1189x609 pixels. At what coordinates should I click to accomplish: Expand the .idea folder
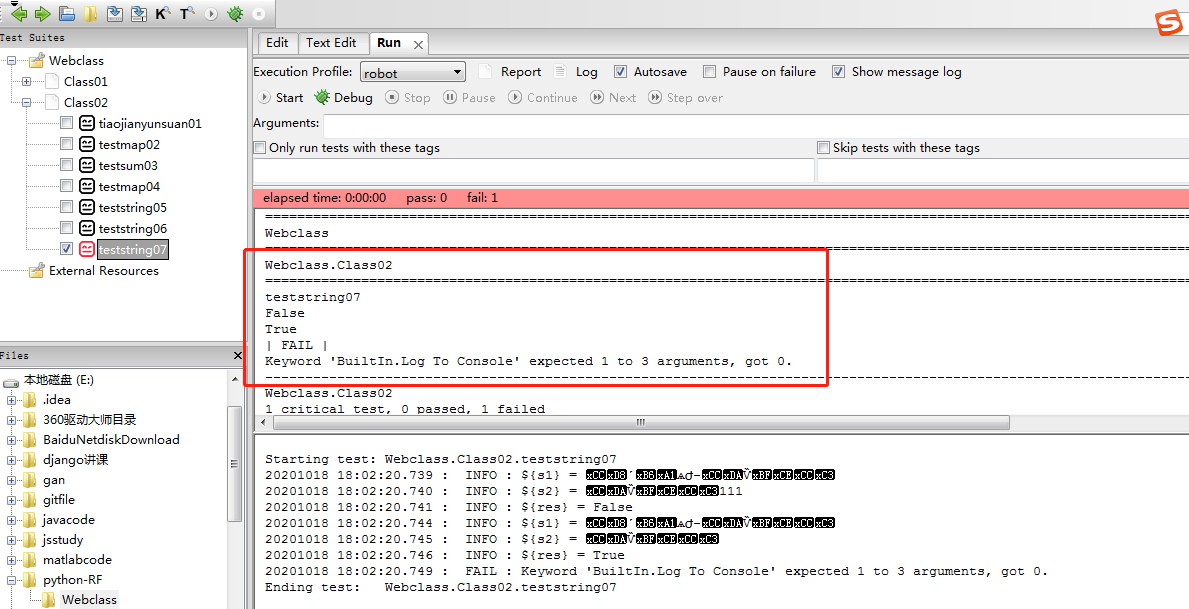(x=11, y=400)
